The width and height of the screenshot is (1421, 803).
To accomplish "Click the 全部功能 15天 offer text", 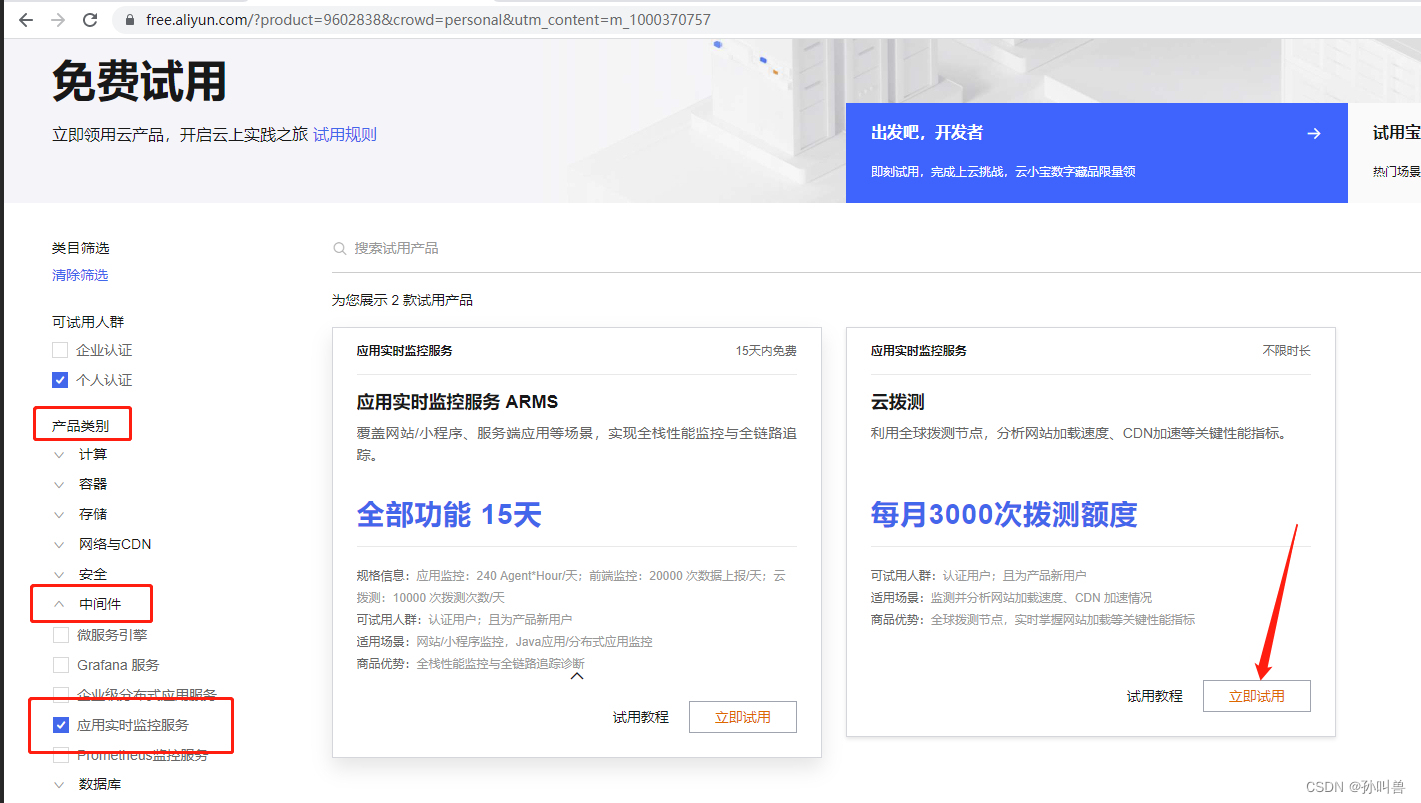I will click(449, 515).
